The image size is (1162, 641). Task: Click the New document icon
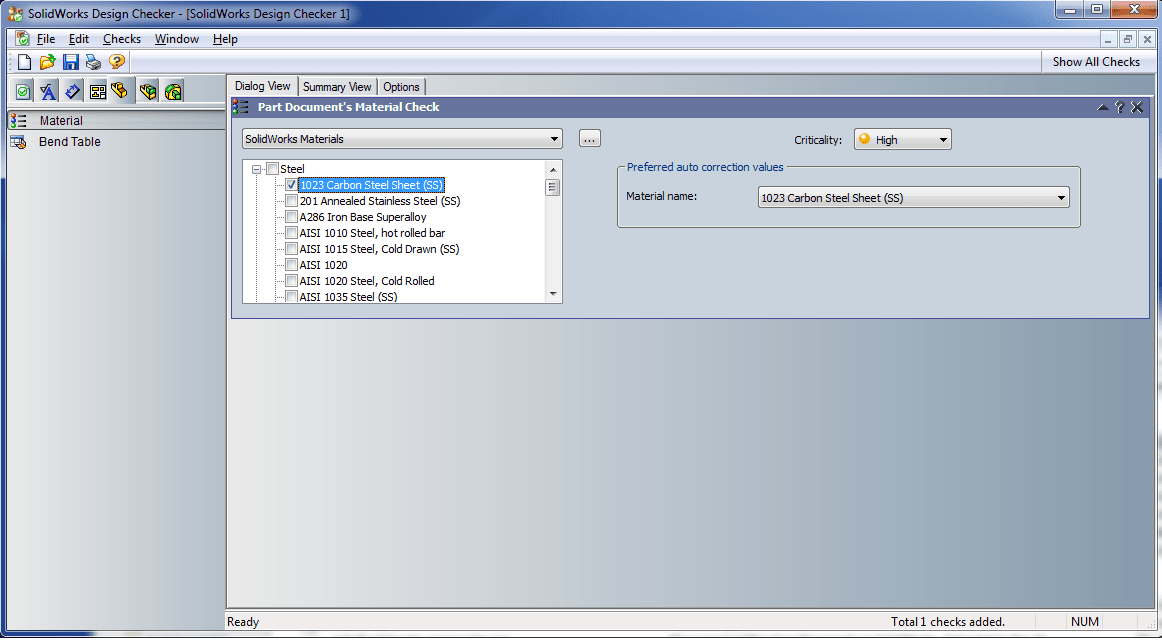pos(25,62)
